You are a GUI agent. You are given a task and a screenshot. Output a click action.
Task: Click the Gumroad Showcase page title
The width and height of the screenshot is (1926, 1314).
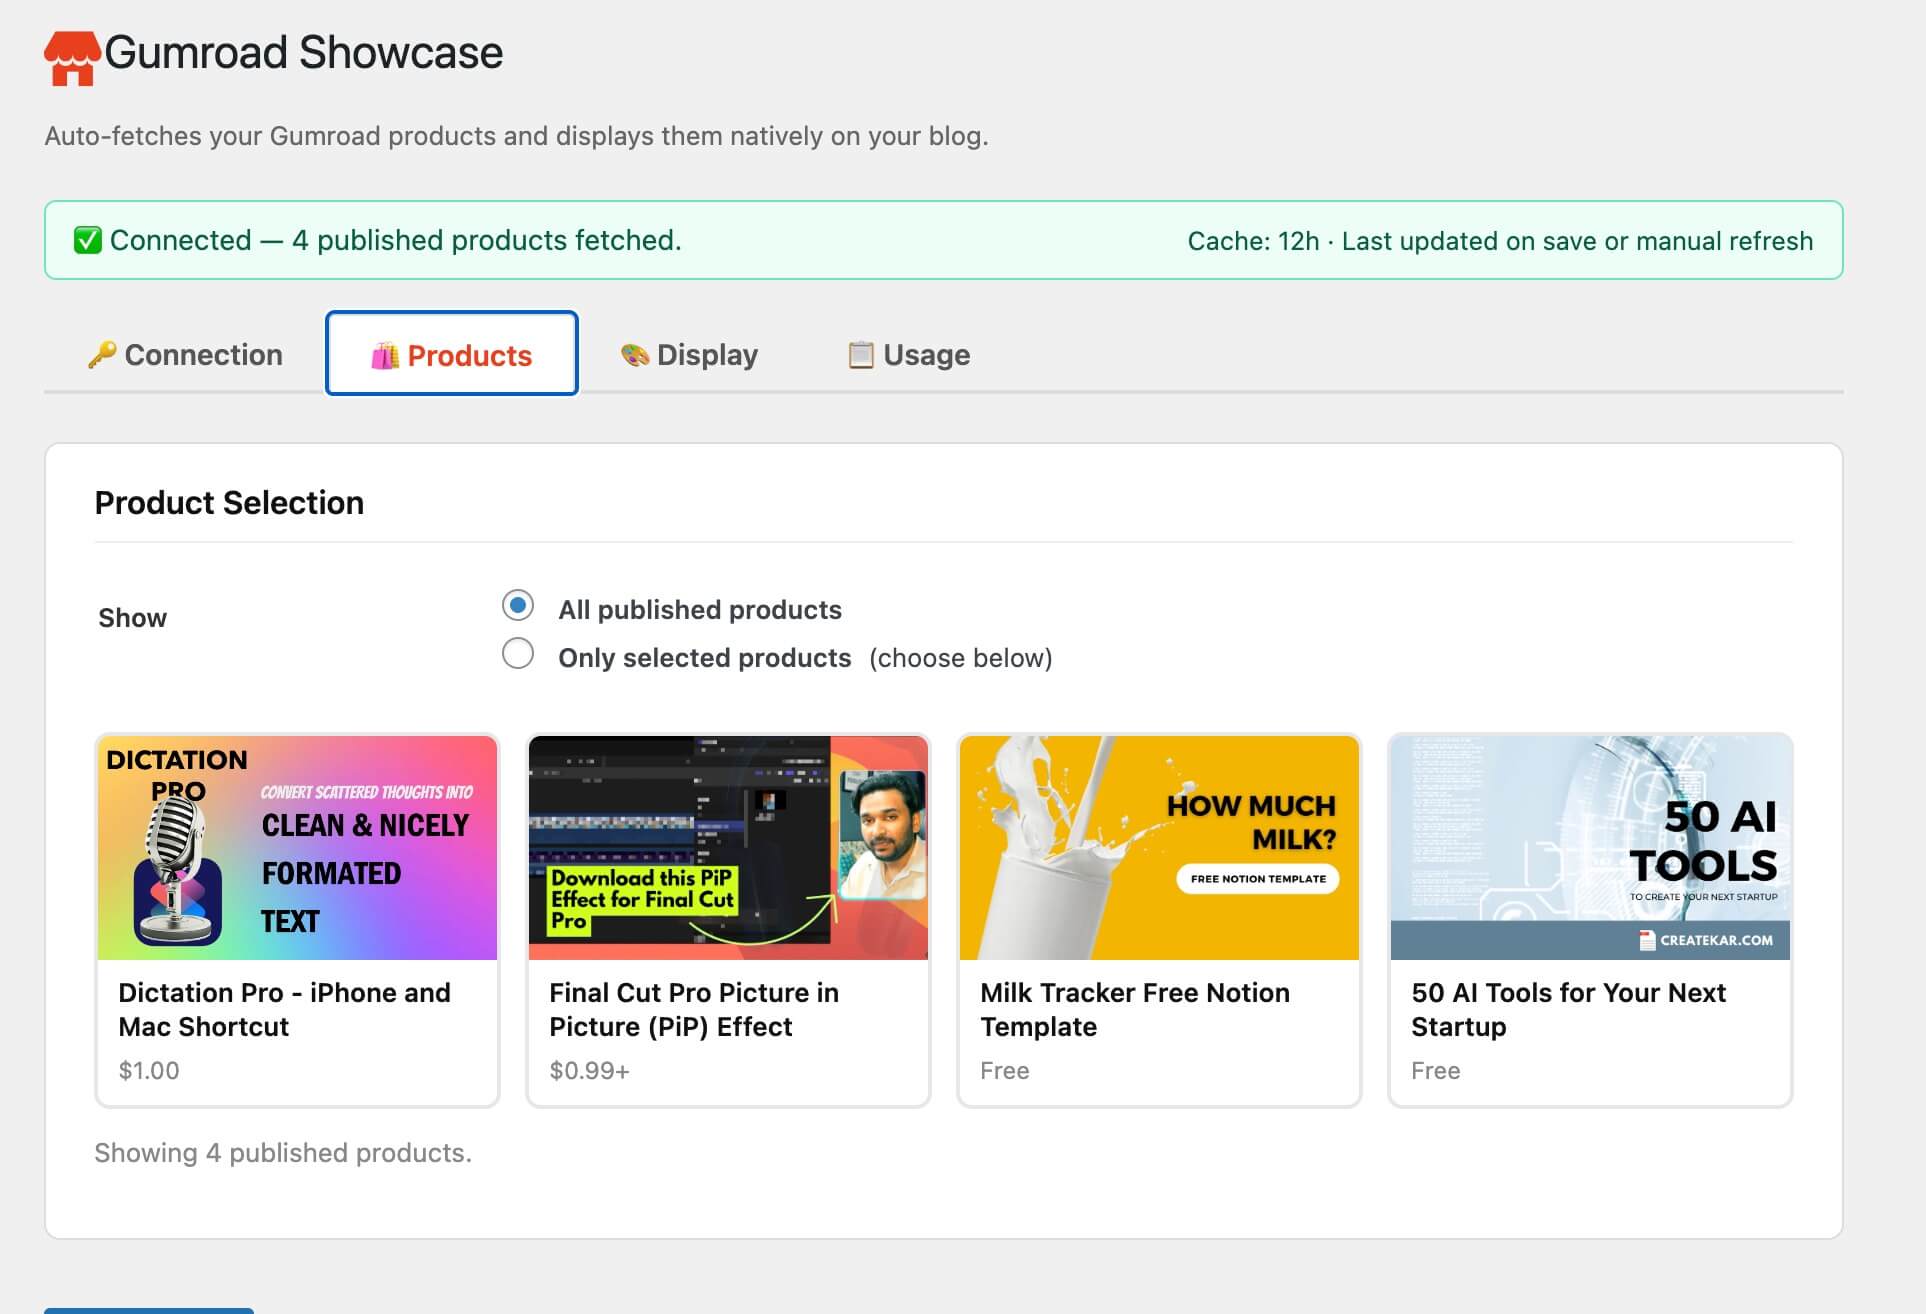[304, 53]
